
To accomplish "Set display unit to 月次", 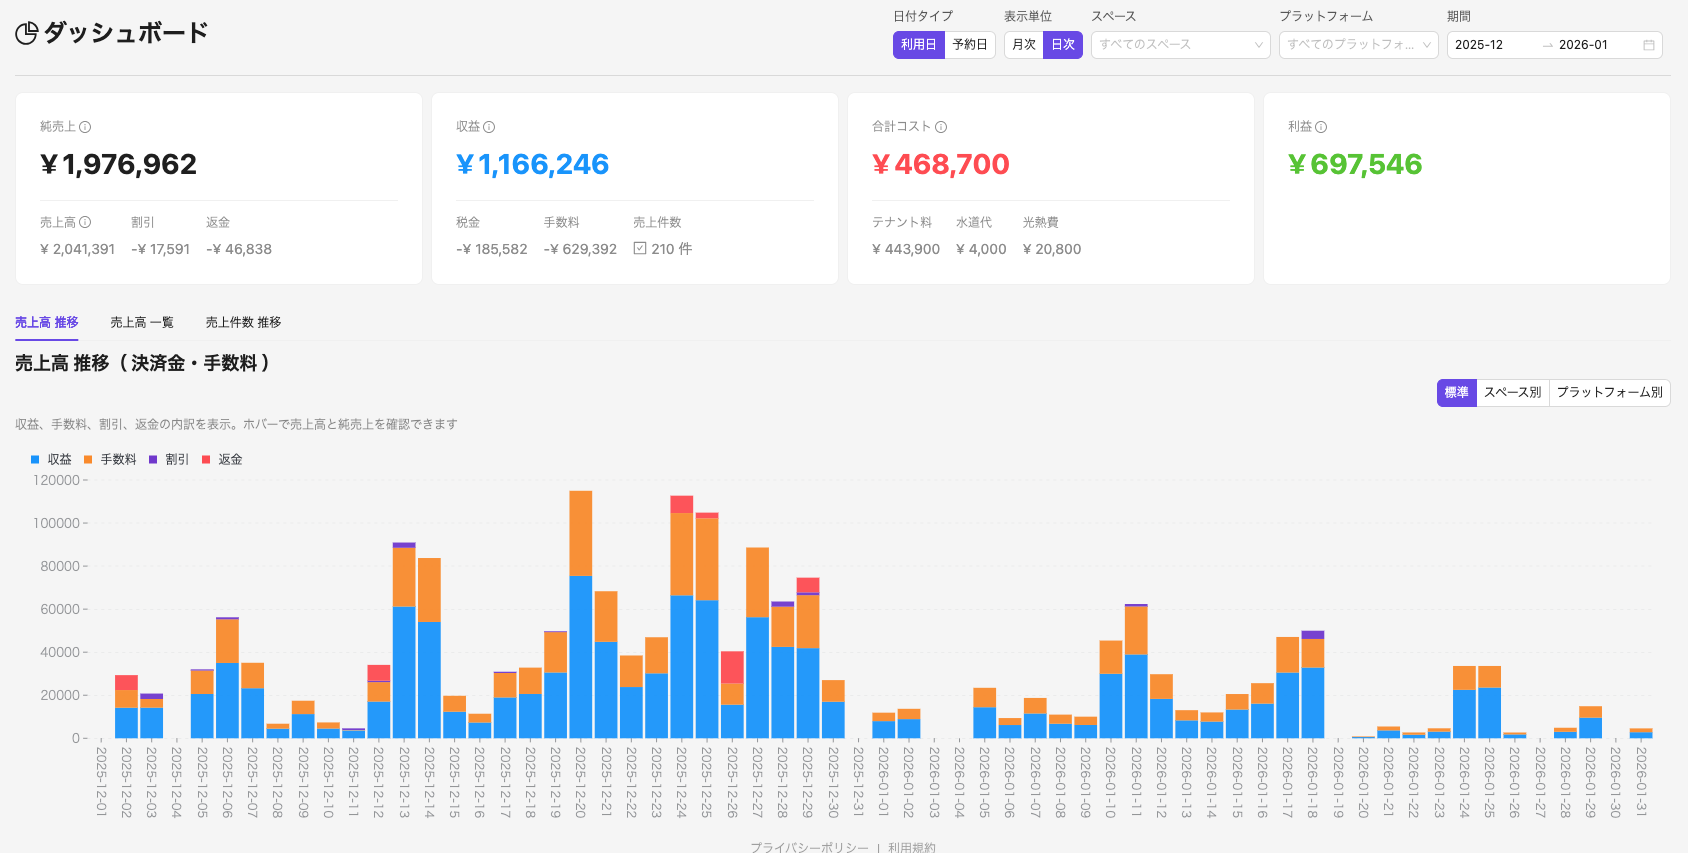I will point(1023,45).
